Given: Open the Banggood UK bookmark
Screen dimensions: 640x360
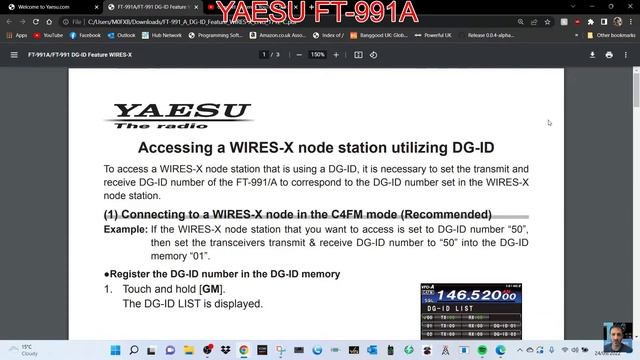Looking at the screenshot, I should tap(379, 36).
